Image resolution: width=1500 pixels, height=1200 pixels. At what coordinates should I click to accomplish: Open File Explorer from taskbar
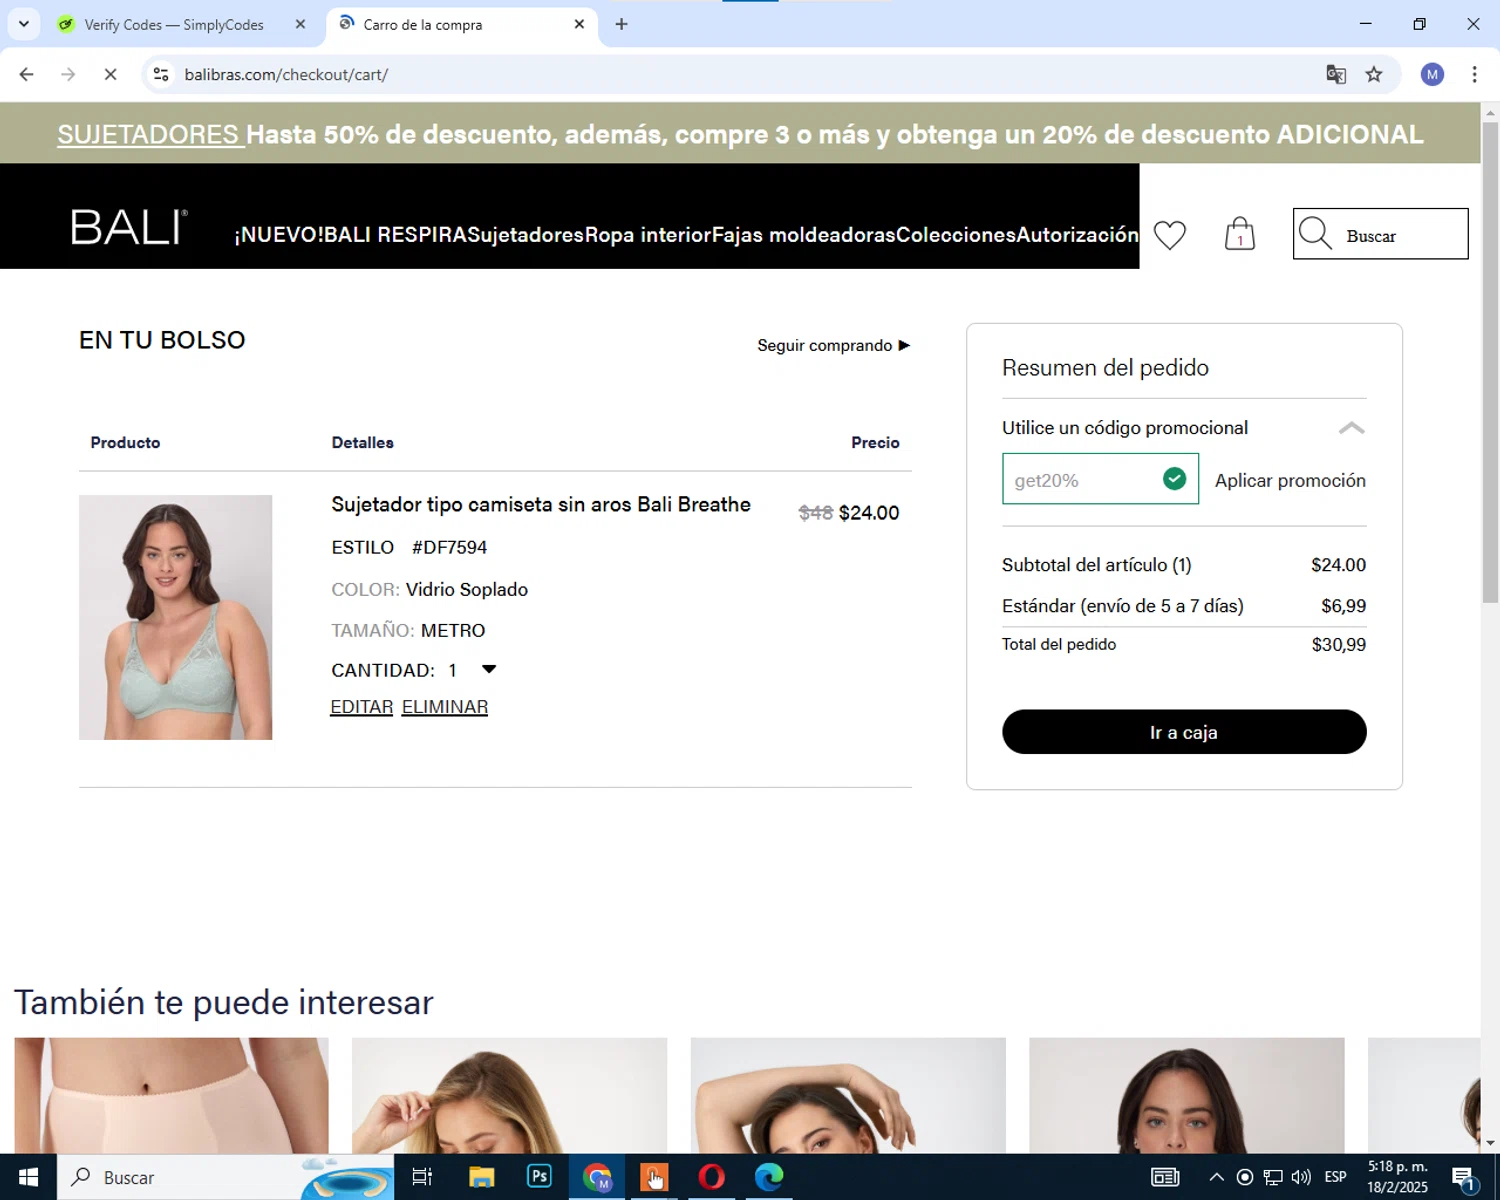(x=481, y=1177)
